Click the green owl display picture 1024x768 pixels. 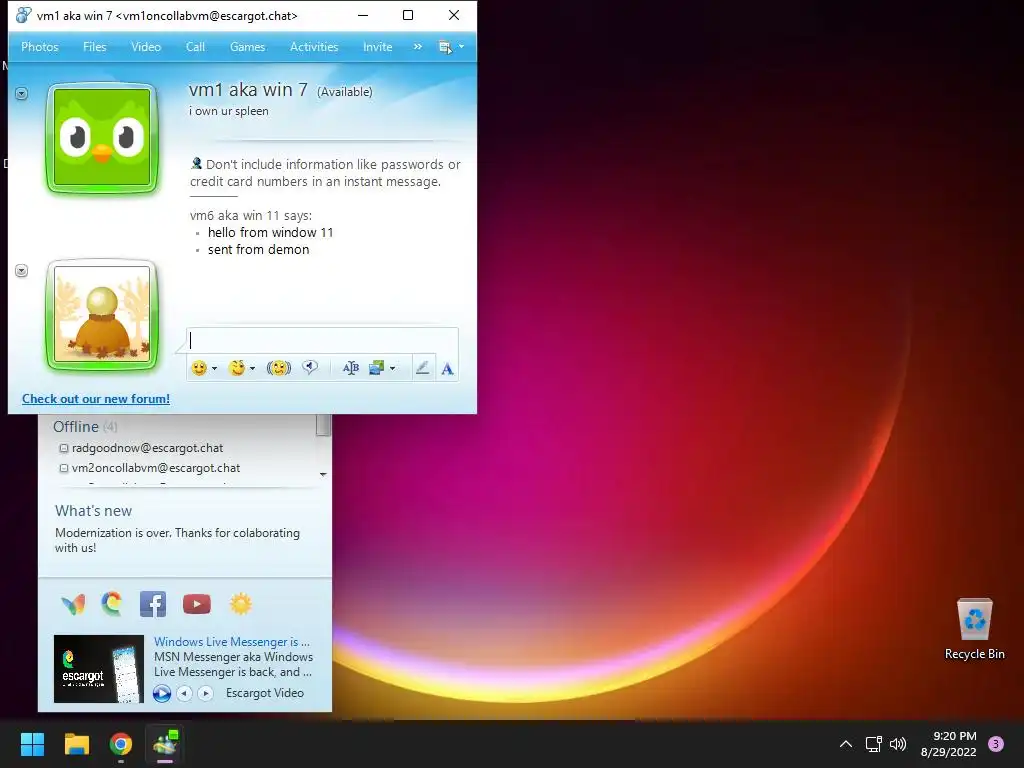pyautogui.click(x=102, y=138)
